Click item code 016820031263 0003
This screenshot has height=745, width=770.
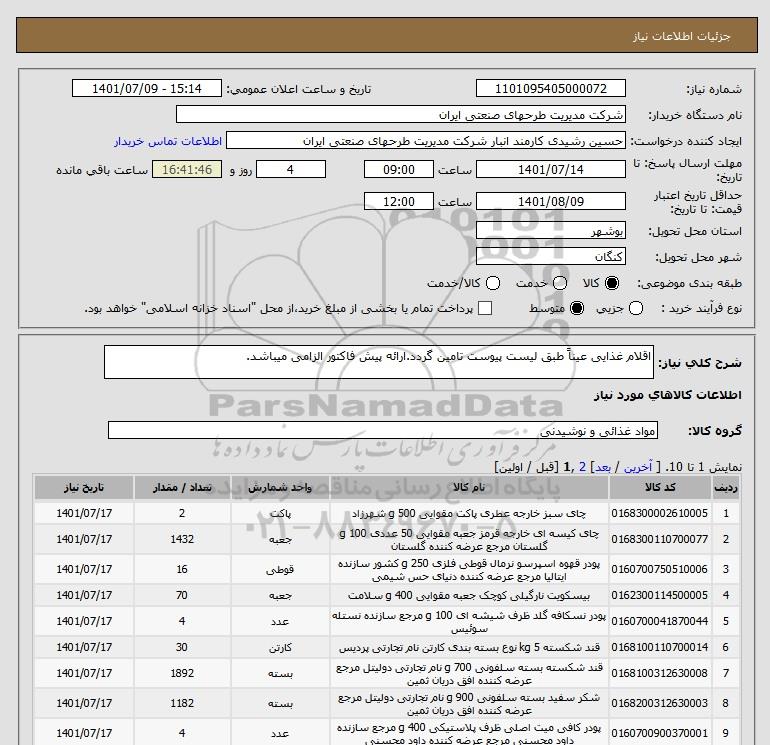[x=660, y=703]
